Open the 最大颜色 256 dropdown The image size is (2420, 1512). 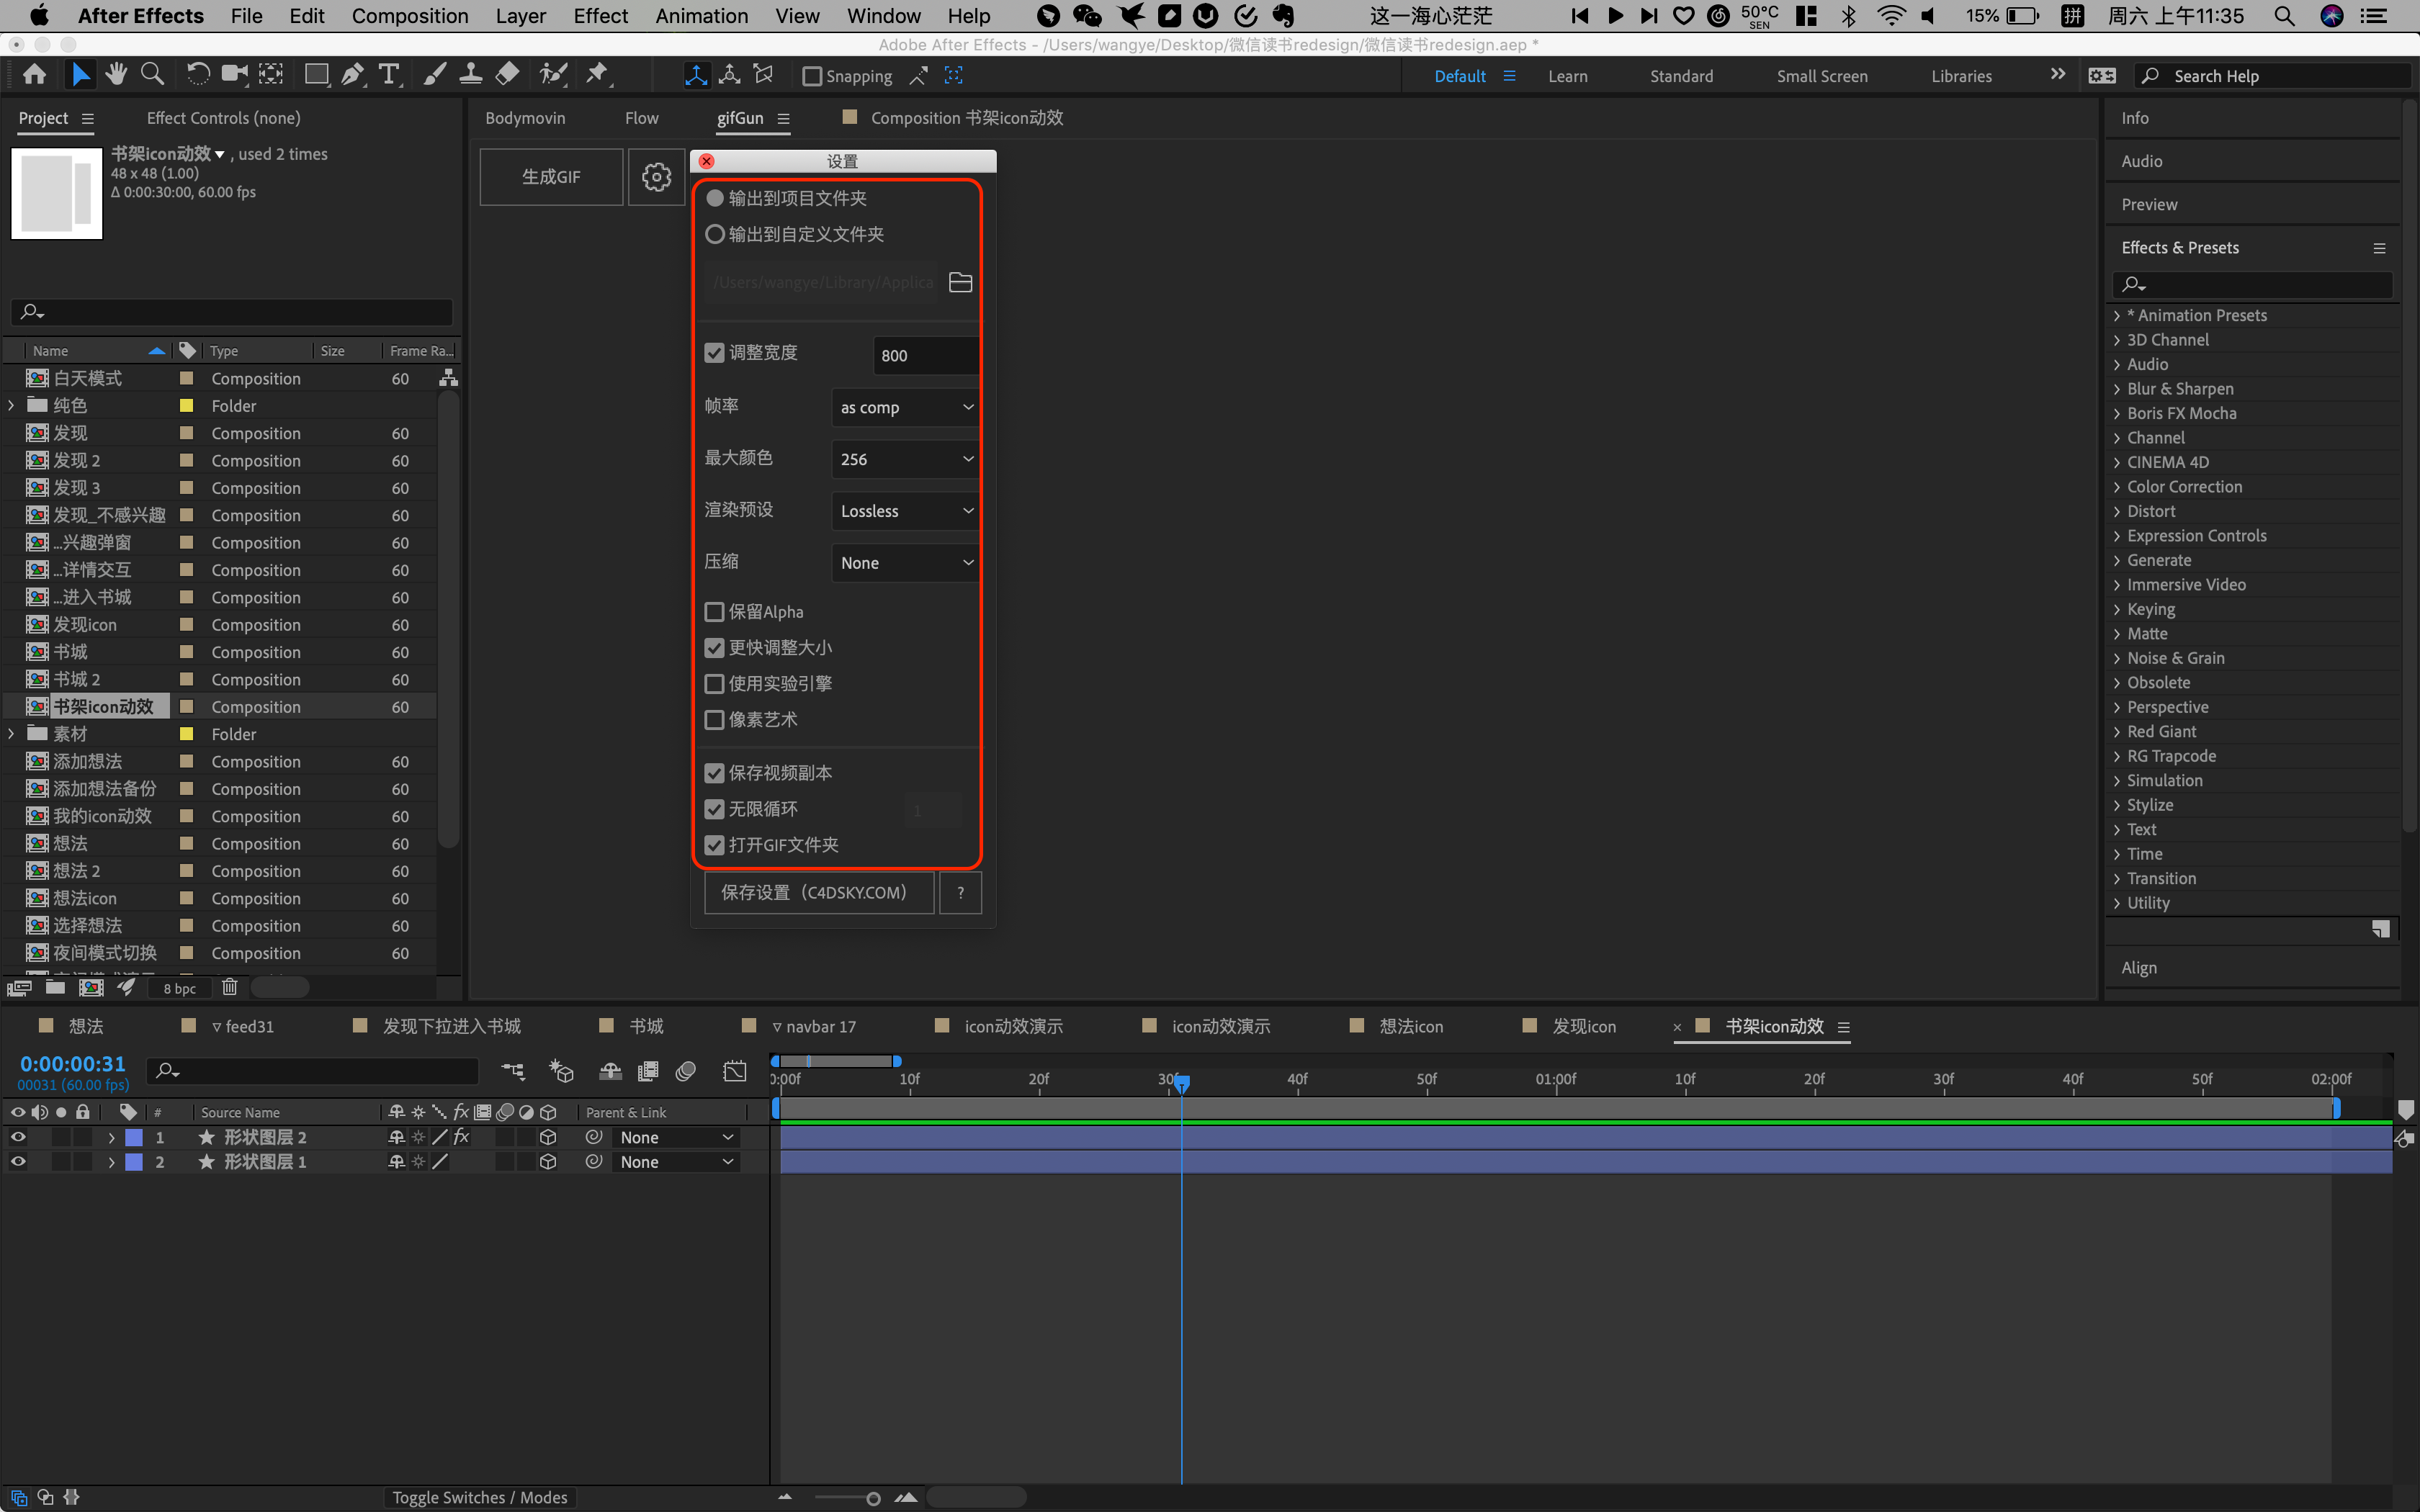905,459
